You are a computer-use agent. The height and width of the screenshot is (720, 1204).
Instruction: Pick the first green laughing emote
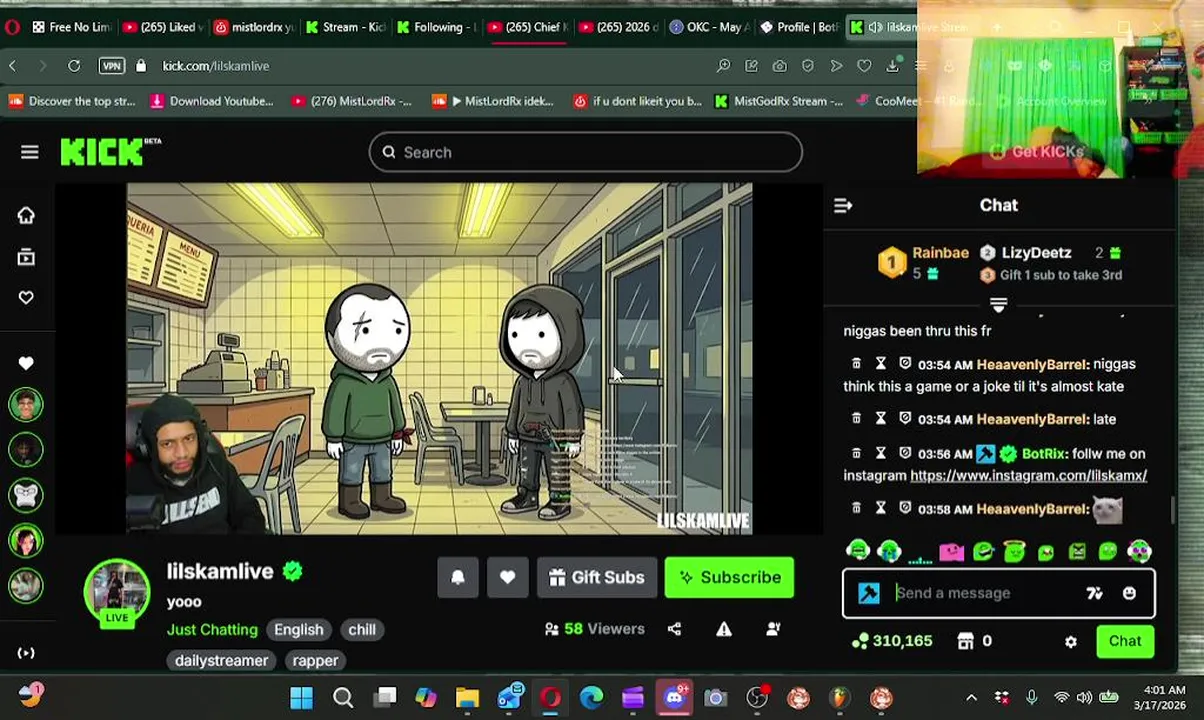857,551
